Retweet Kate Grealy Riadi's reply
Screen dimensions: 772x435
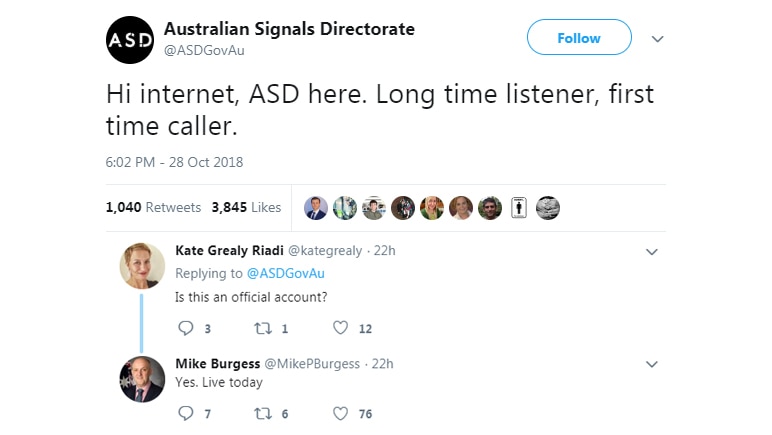pos(263,328)
